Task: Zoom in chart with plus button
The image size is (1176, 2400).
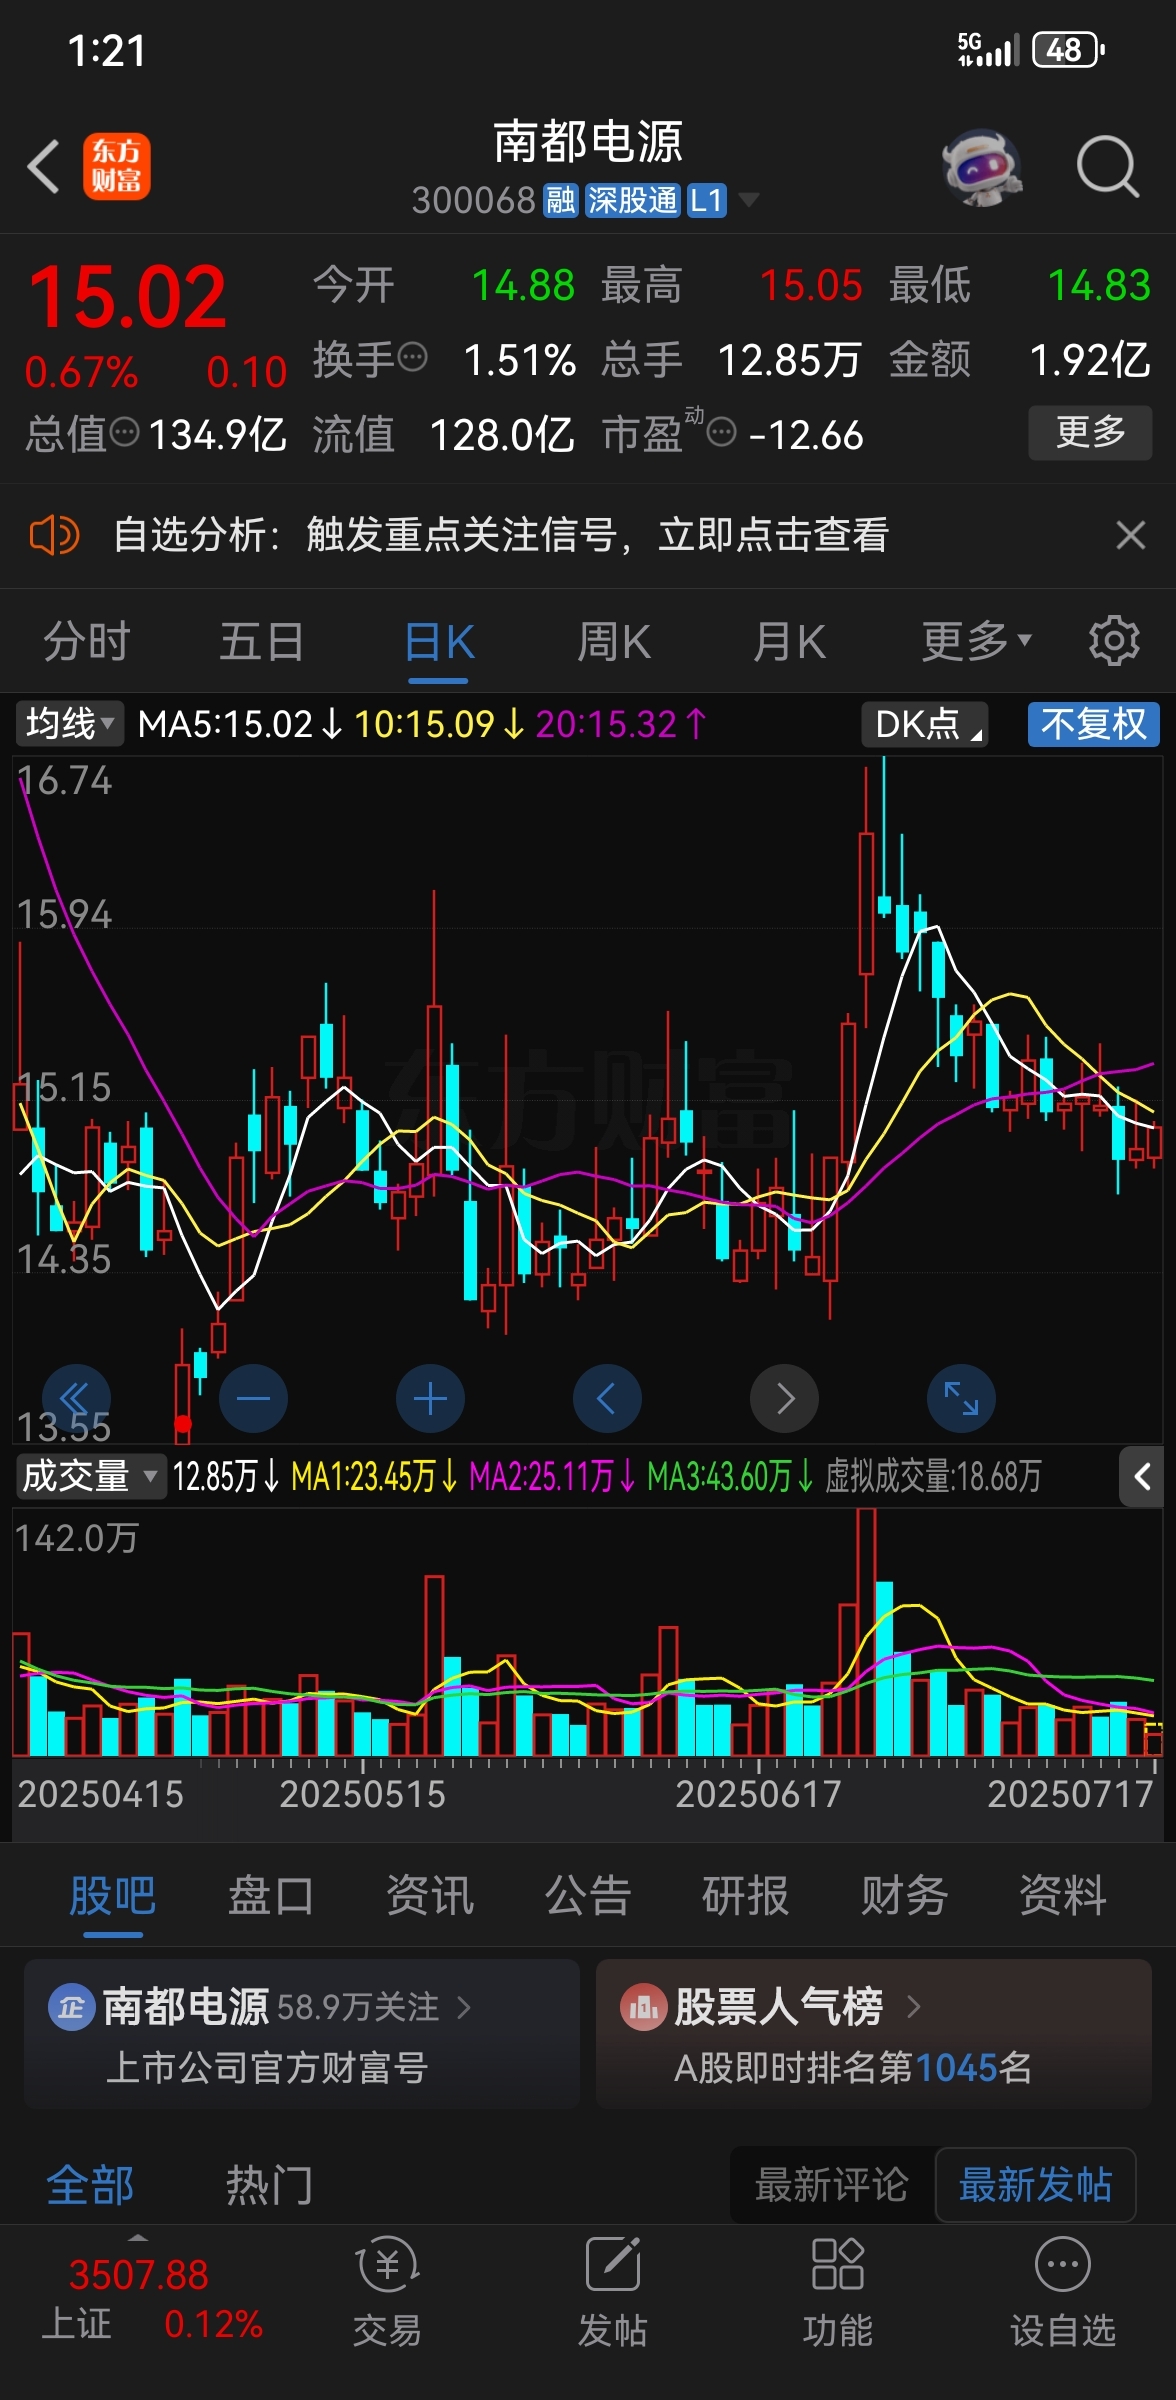Action: click(x=430, y=1398)
